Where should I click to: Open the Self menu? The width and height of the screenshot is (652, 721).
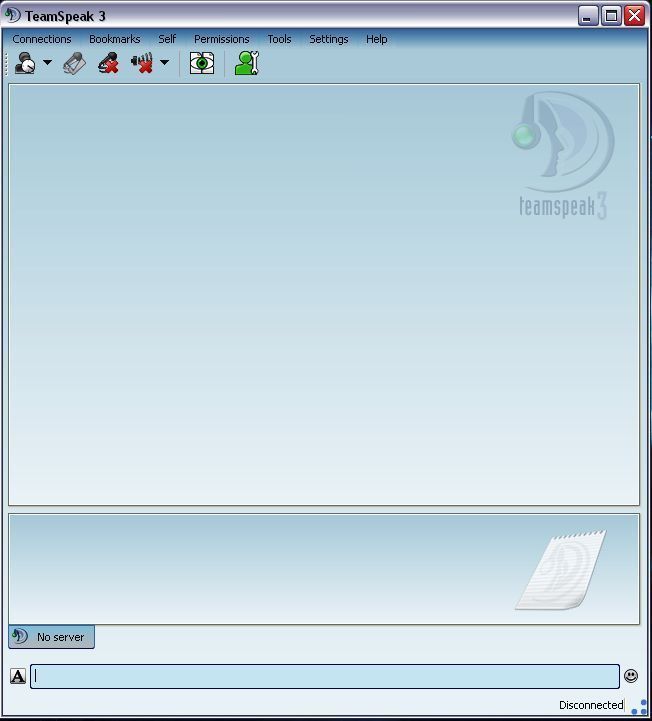click(x=167, y=39)
